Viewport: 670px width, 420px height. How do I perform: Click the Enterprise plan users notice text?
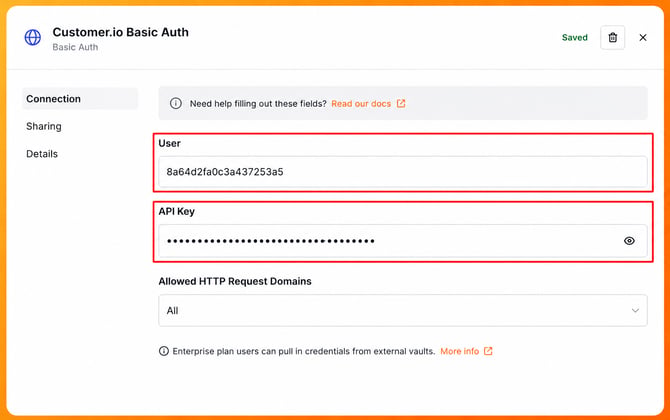point(304,351)
